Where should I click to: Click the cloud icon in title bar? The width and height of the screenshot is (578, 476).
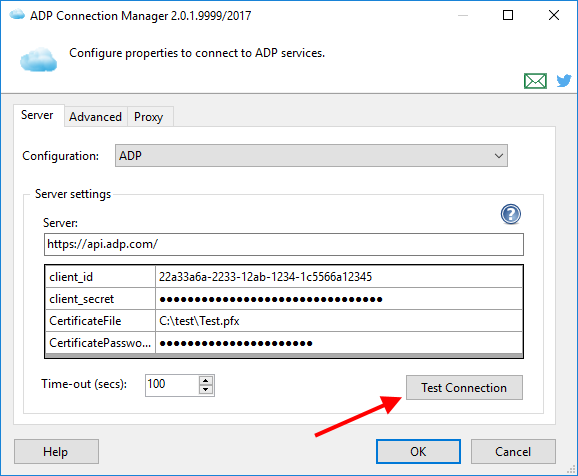coord(17,15)
